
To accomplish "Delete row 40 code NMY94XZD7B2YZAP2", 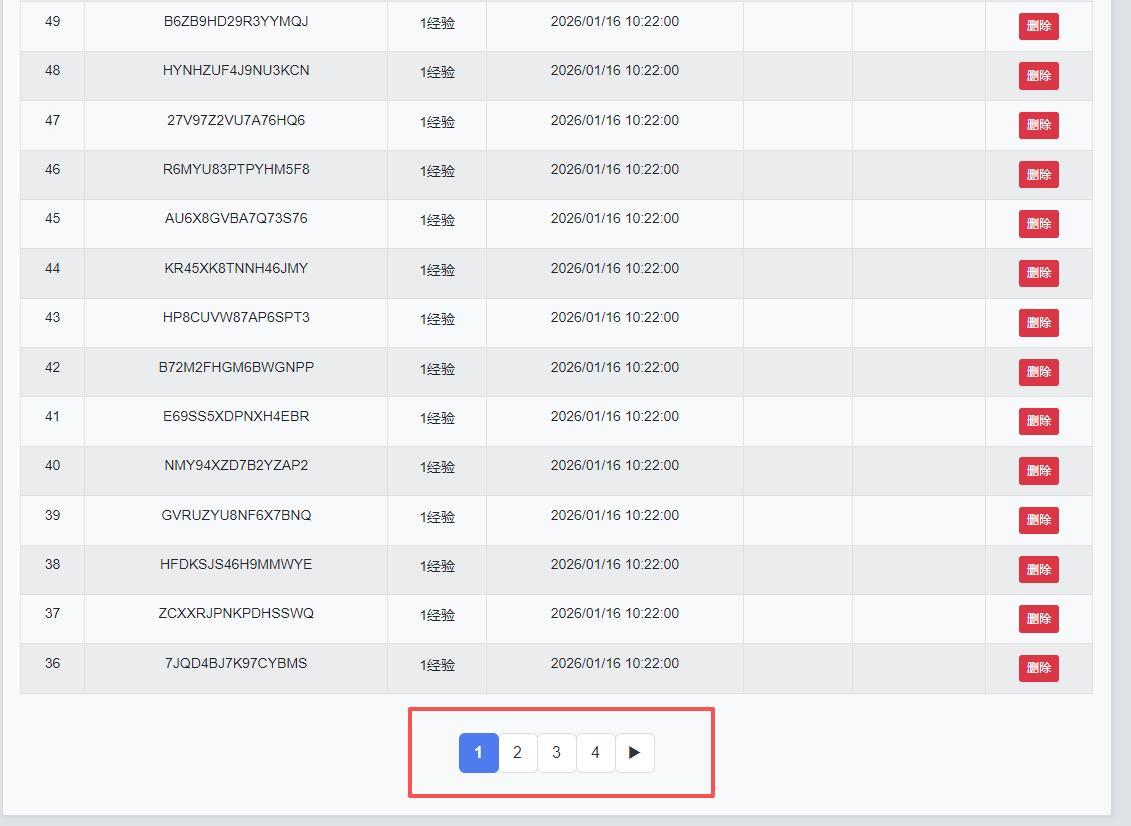I will coord(1038,471).
